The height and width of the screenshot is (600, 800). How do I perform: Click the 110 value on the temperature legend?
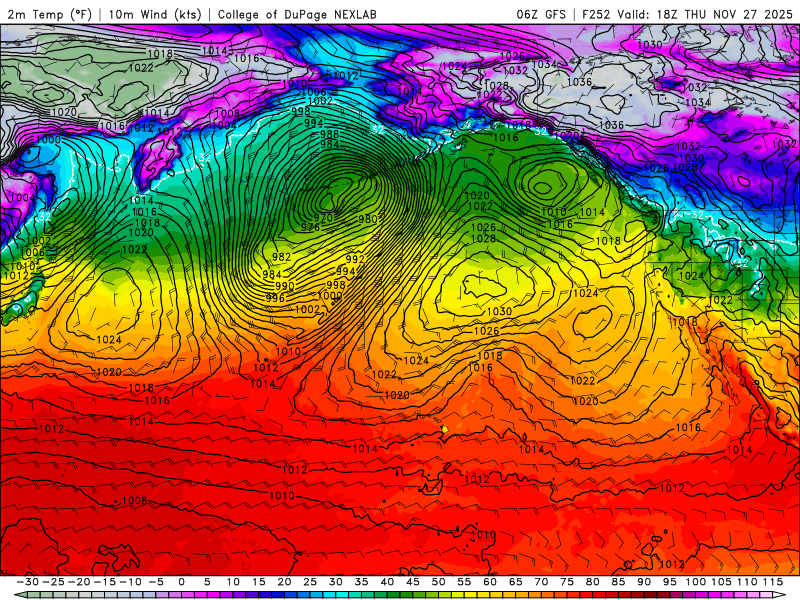pyautogui.click(x=747, y=582)
